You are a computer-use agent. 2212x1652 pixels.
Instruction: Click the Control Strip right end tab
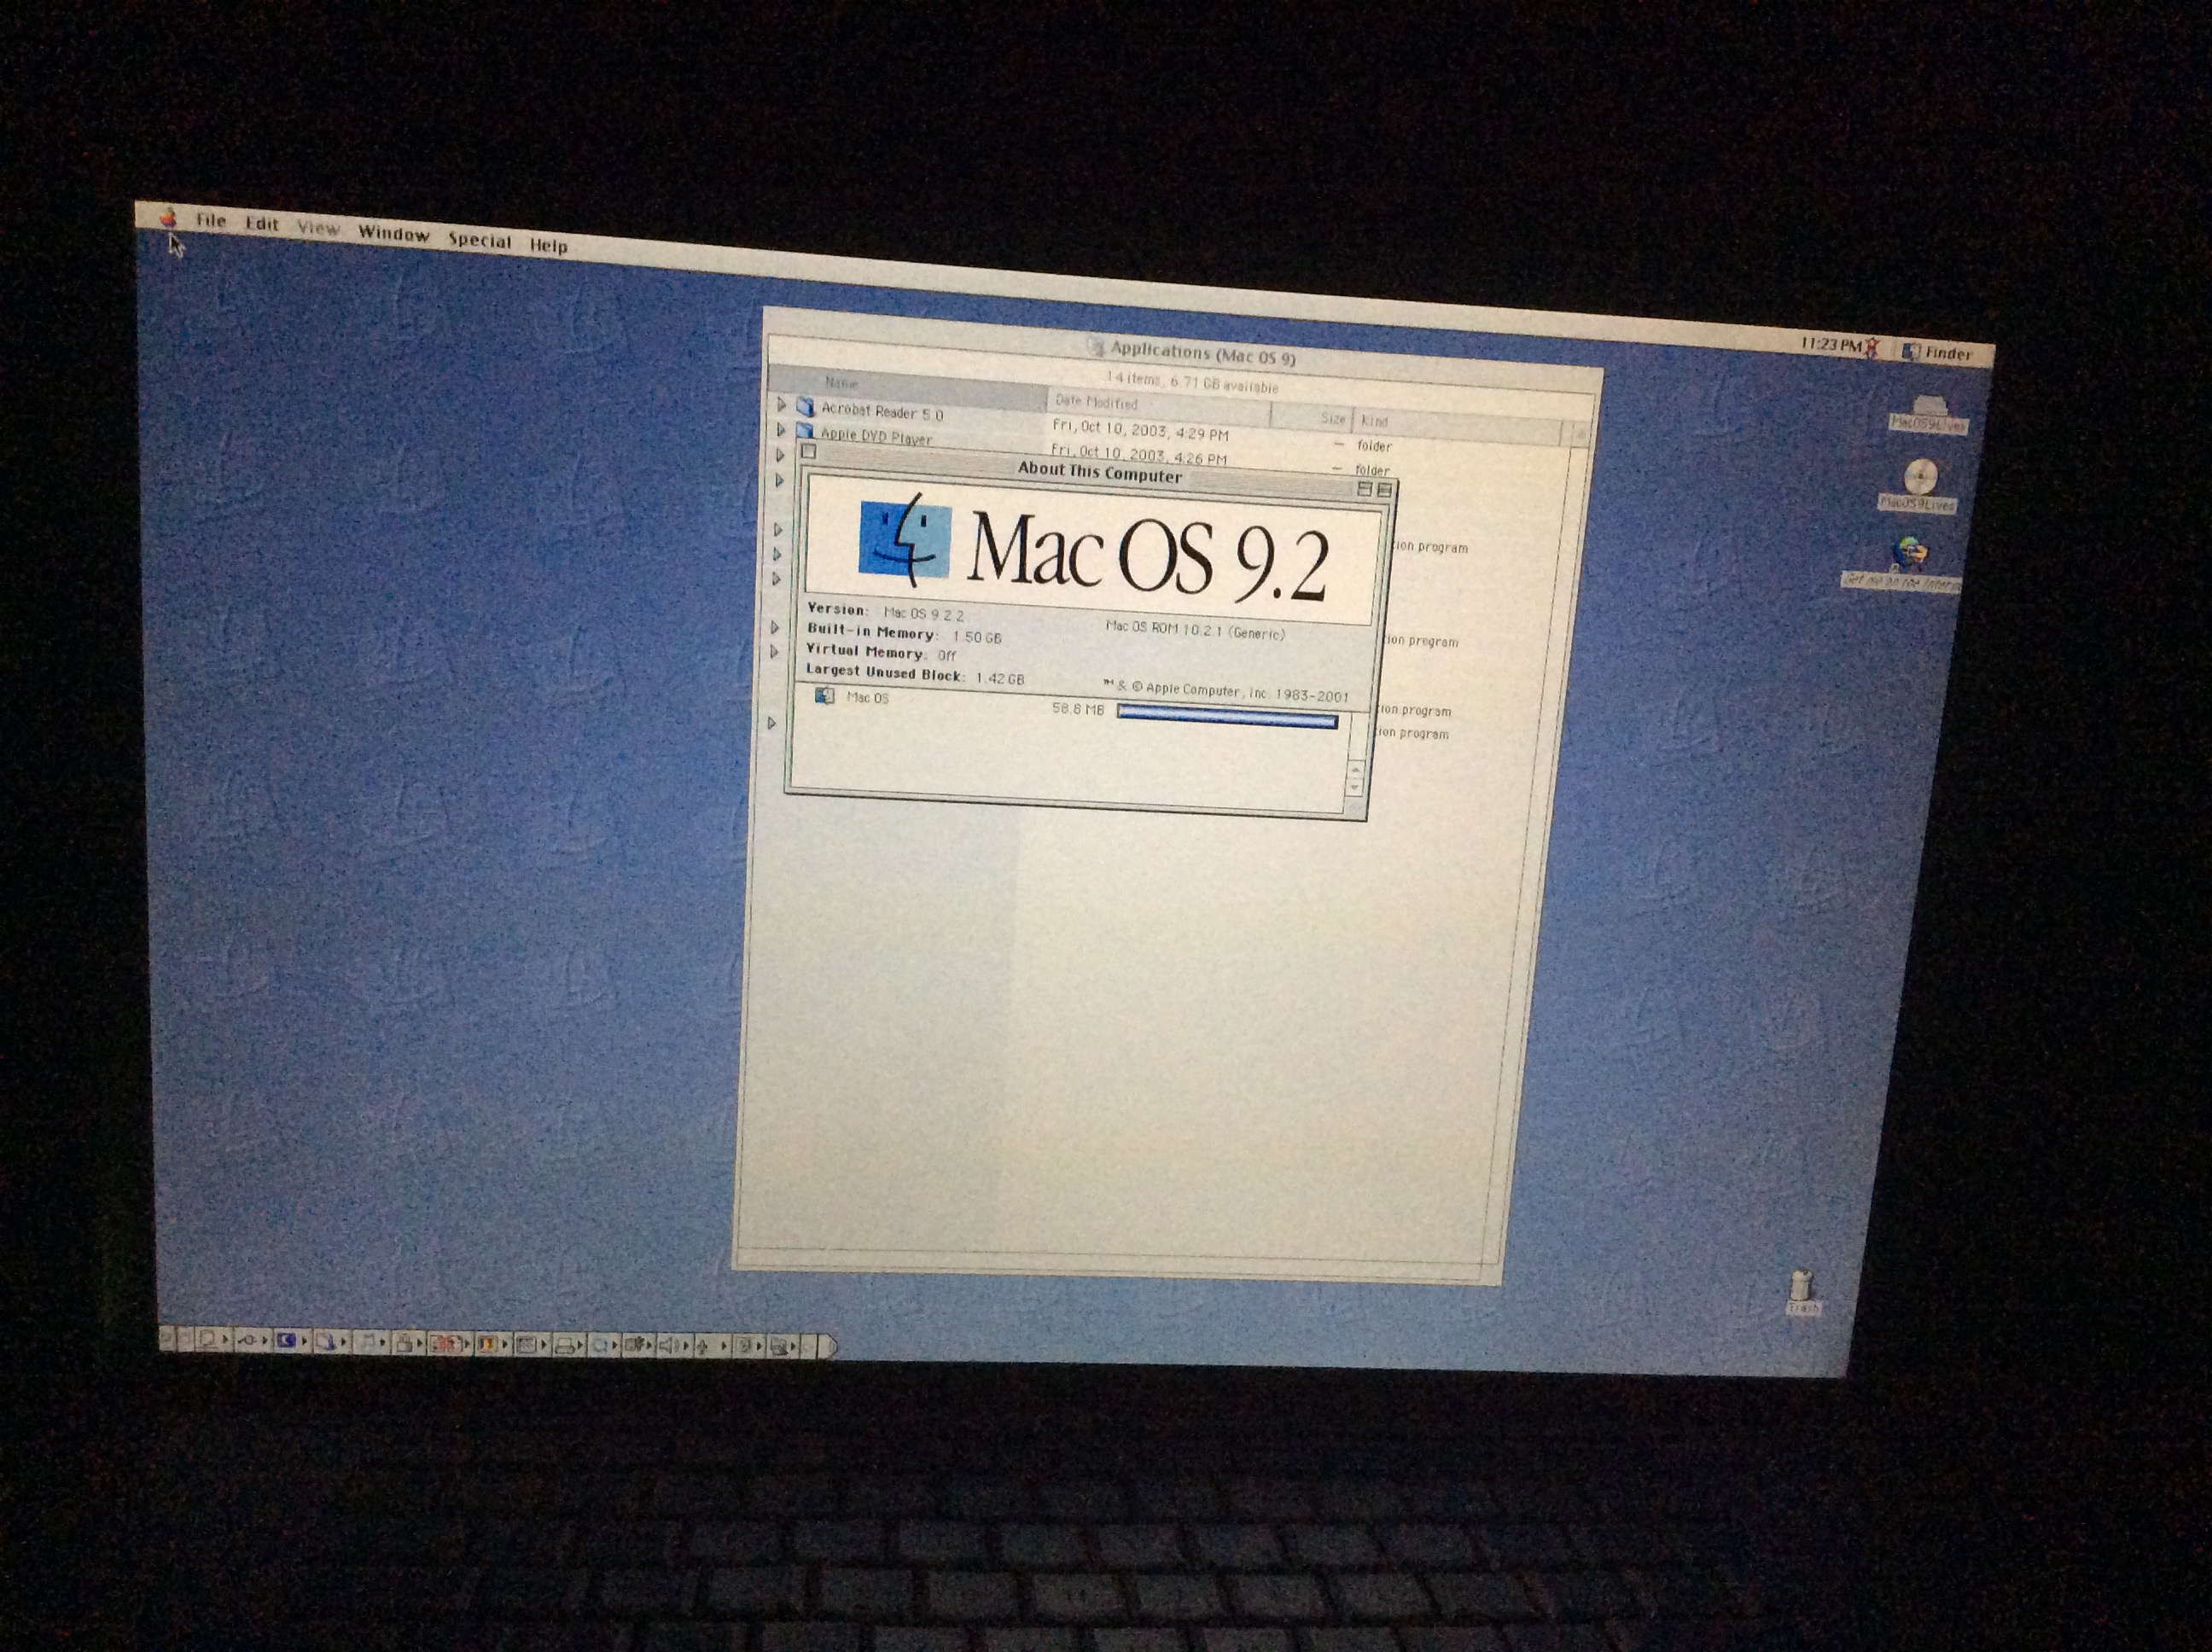[827, 1347]
